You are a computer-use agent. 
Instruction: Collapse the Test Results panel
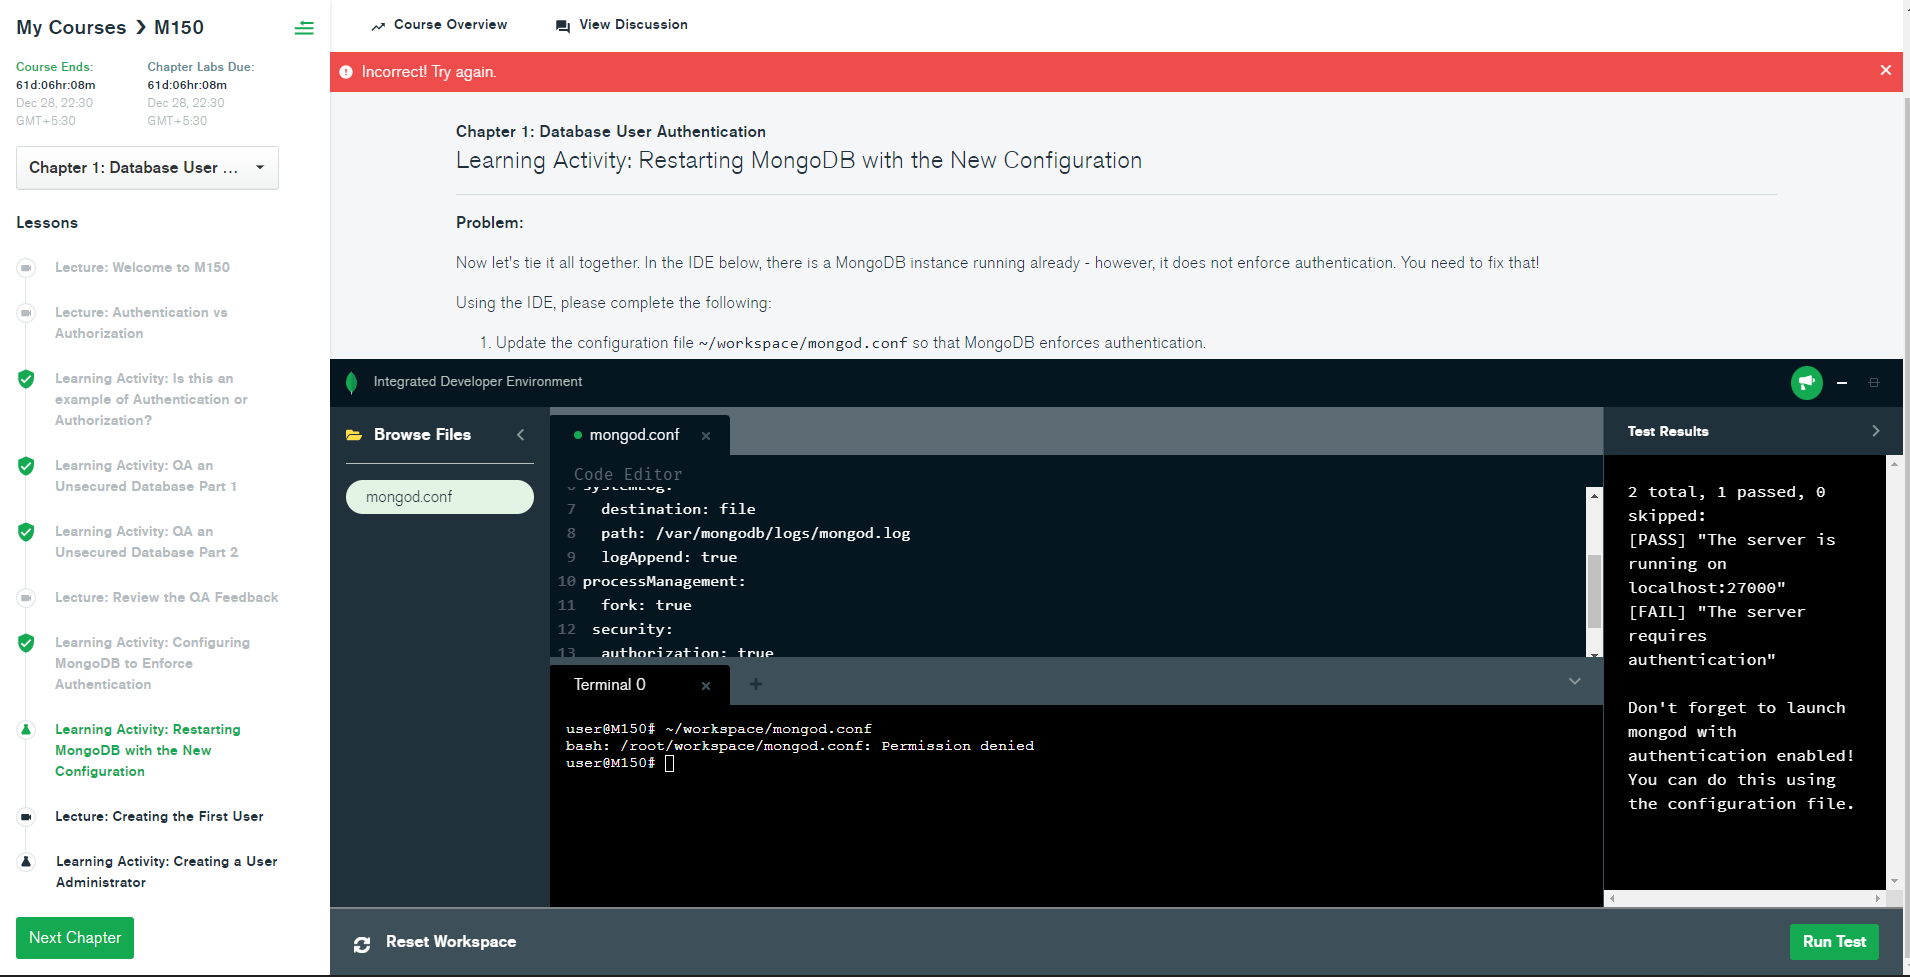tap(1875, 431)
